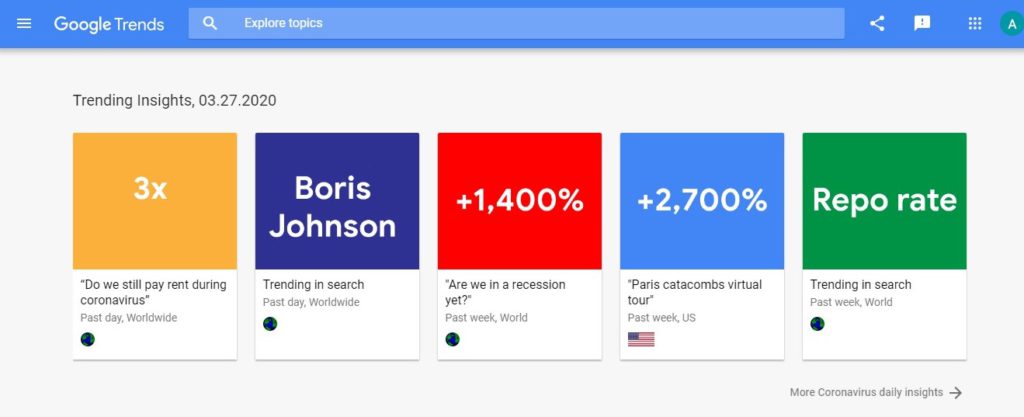Select the blue +2,700% tile
1024x417 pixels.
pos(702,201)
